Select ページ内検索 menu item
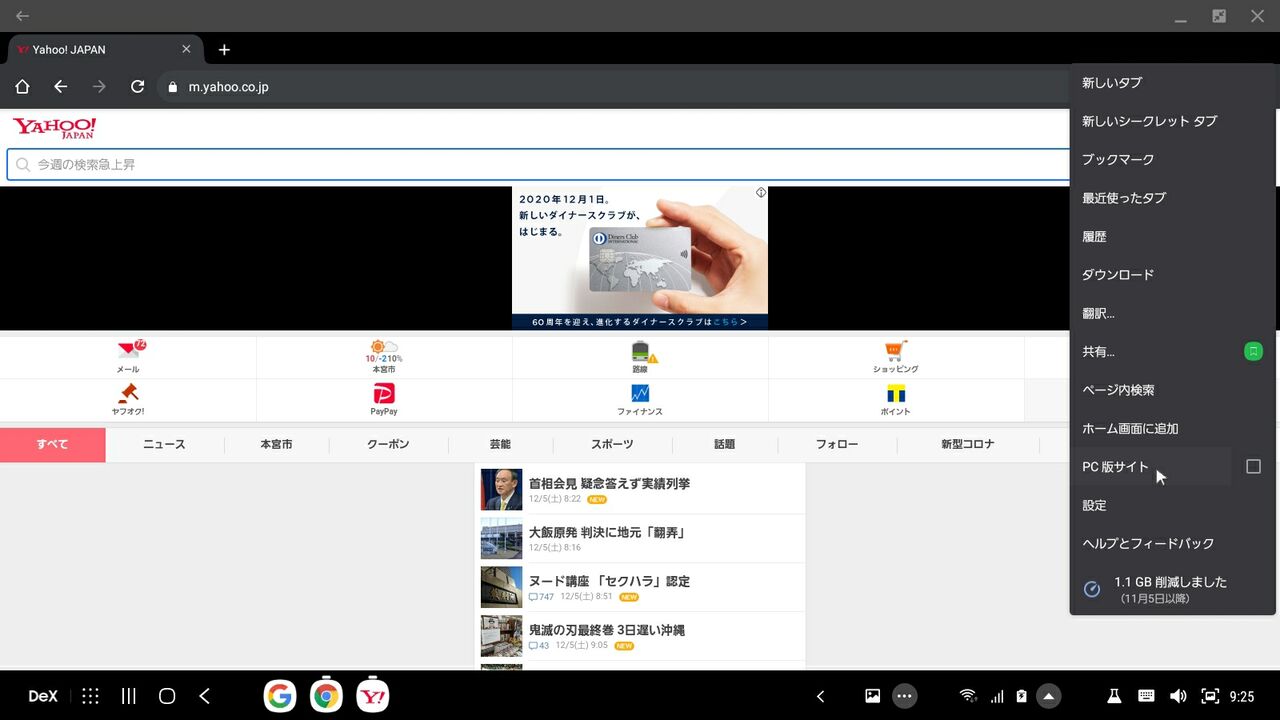 (x=1172, y=390)
